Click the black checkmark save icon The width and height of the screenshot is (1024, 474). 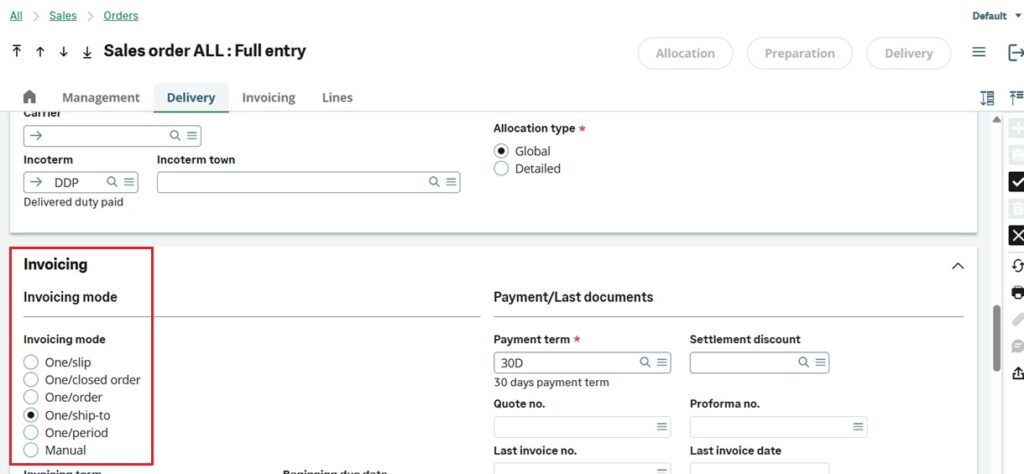click(x=1017, y=181)
